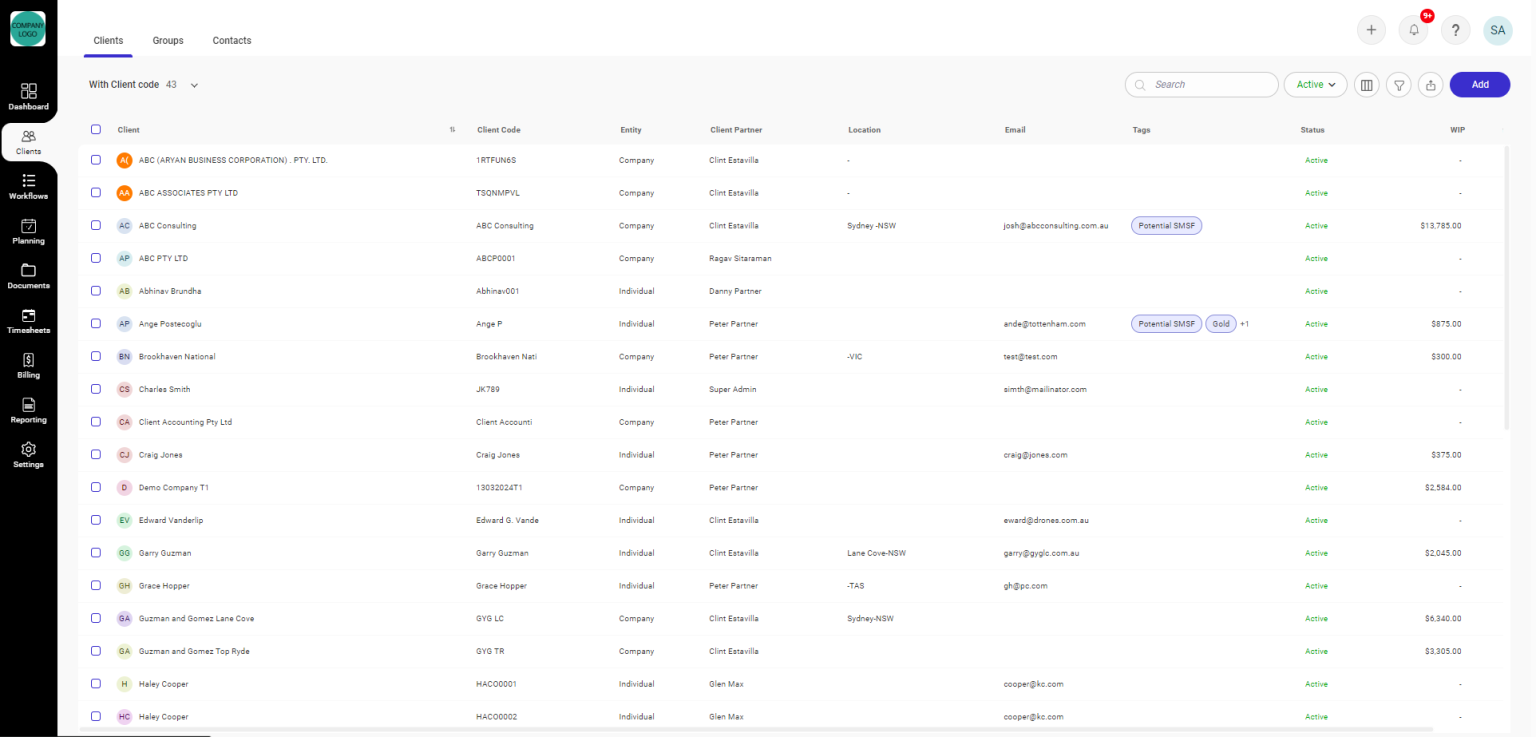Sort by the Client column icon
The image size is (1536, 737).
(x=452, y=130)
